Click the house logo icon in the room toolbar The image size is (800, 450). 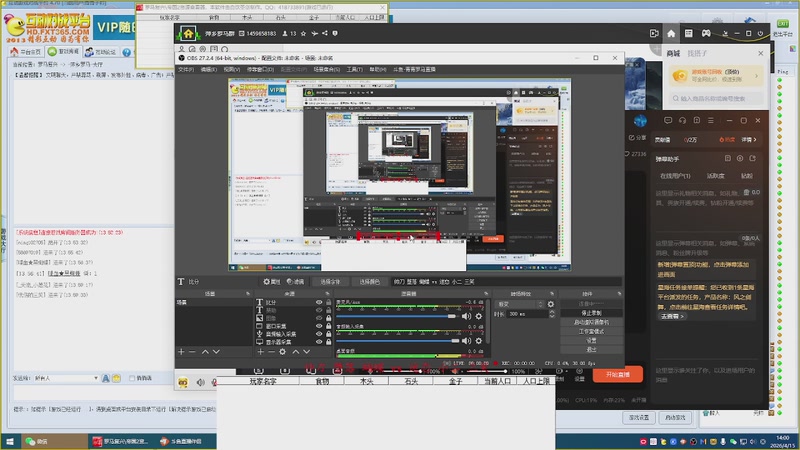[x=188, y=34]
